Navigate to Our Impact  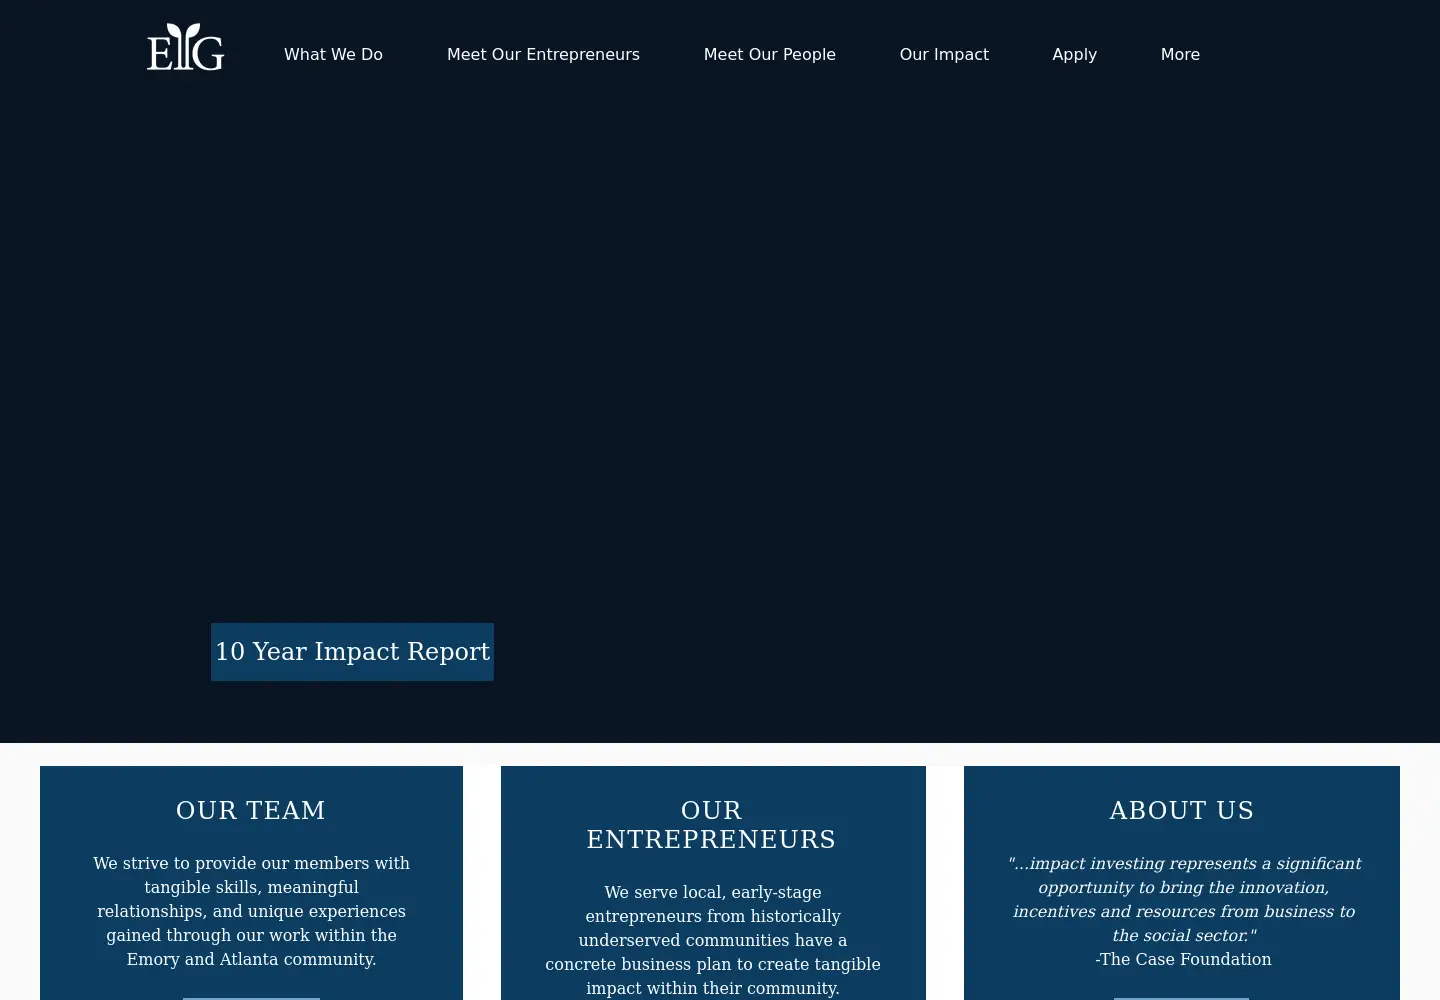(x=944, y=54)
